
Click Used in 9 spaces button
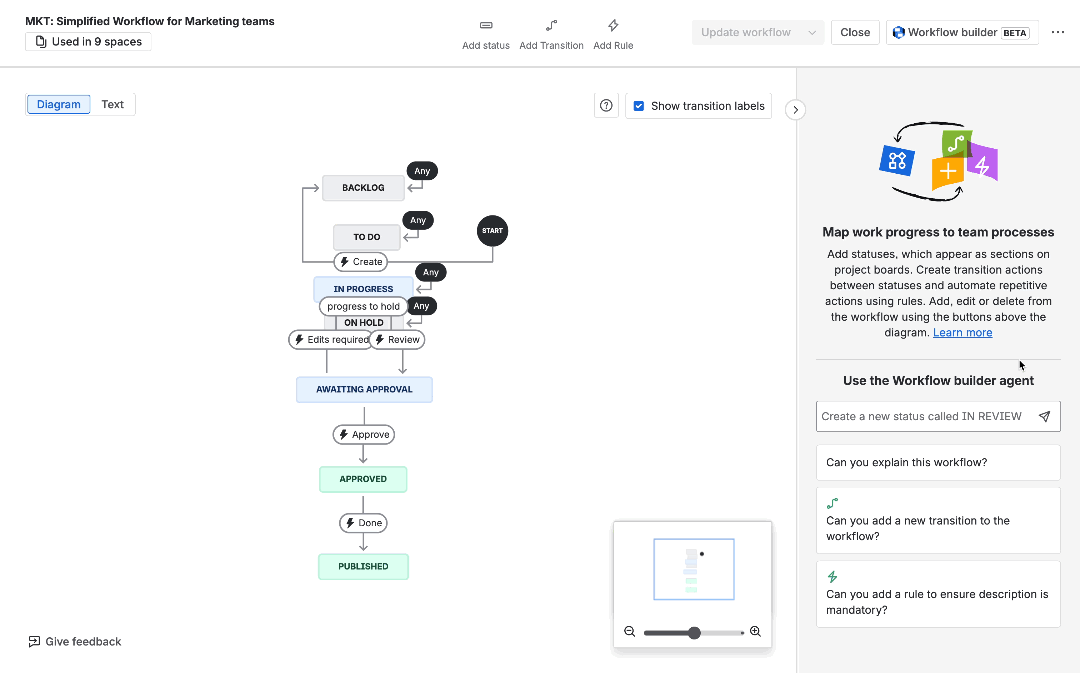(x=88, y=41)
